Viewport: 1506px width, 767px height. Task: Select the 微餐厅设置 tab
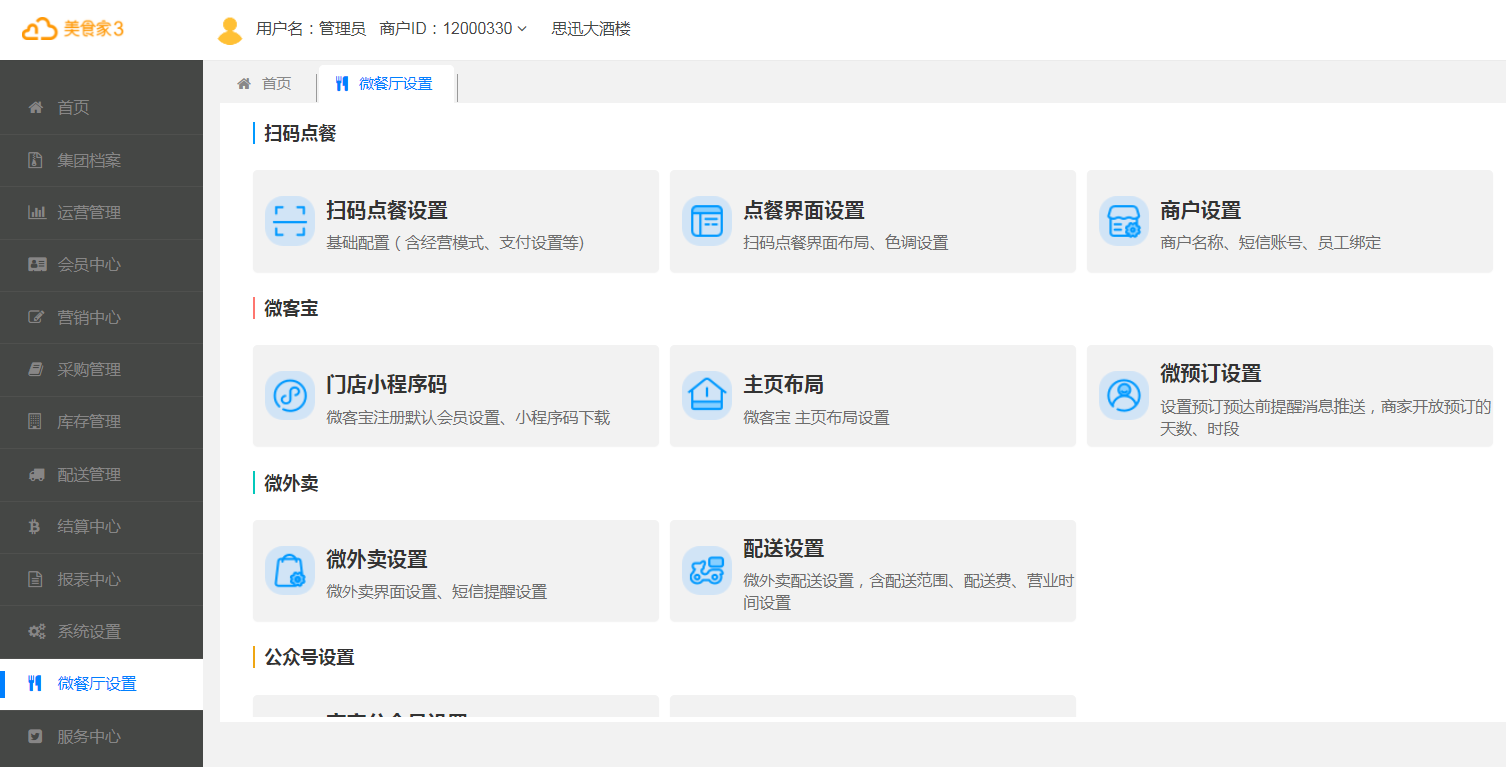click(387, 84)
